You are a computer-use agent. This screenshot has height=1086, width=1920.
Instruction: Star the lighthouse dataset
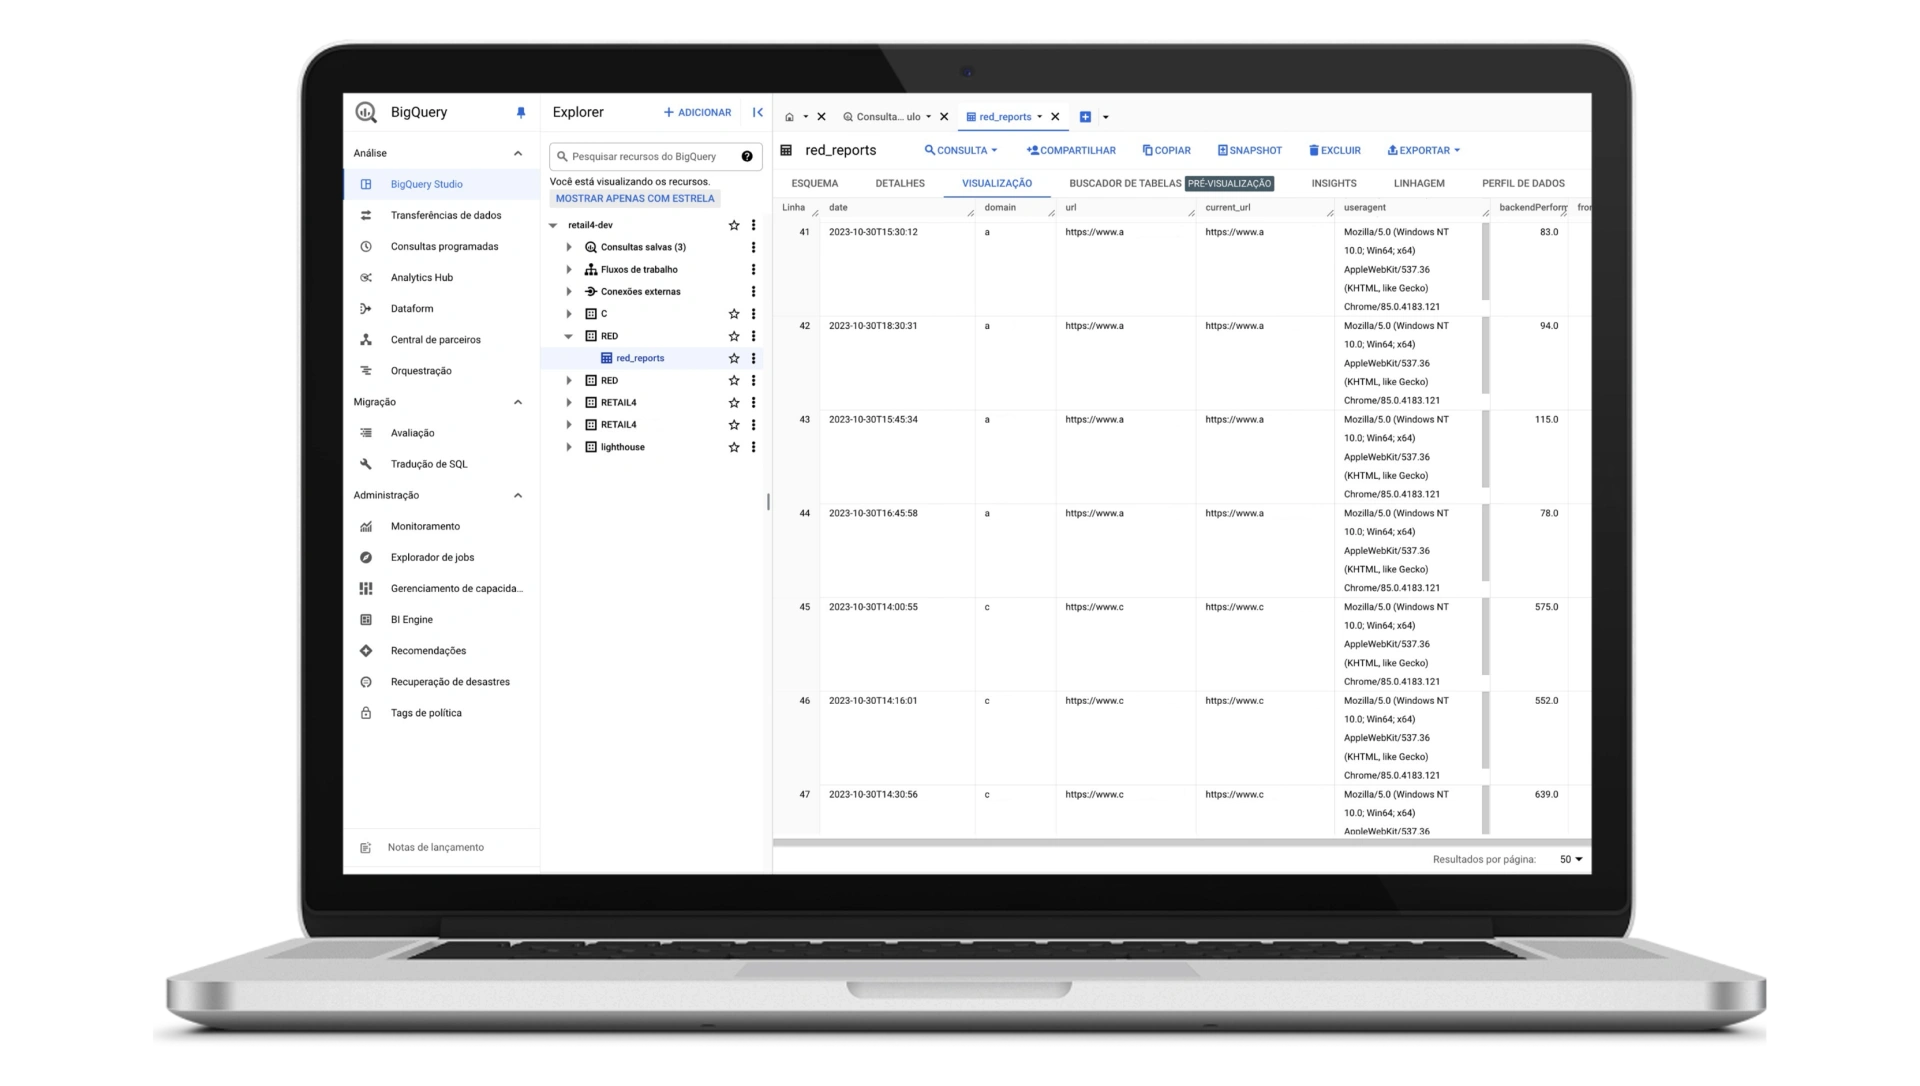(734, 447)
